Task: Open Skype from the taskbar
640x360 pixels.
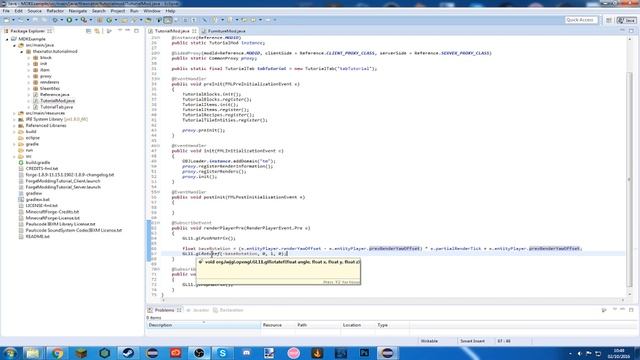Action: pos(222,353)
